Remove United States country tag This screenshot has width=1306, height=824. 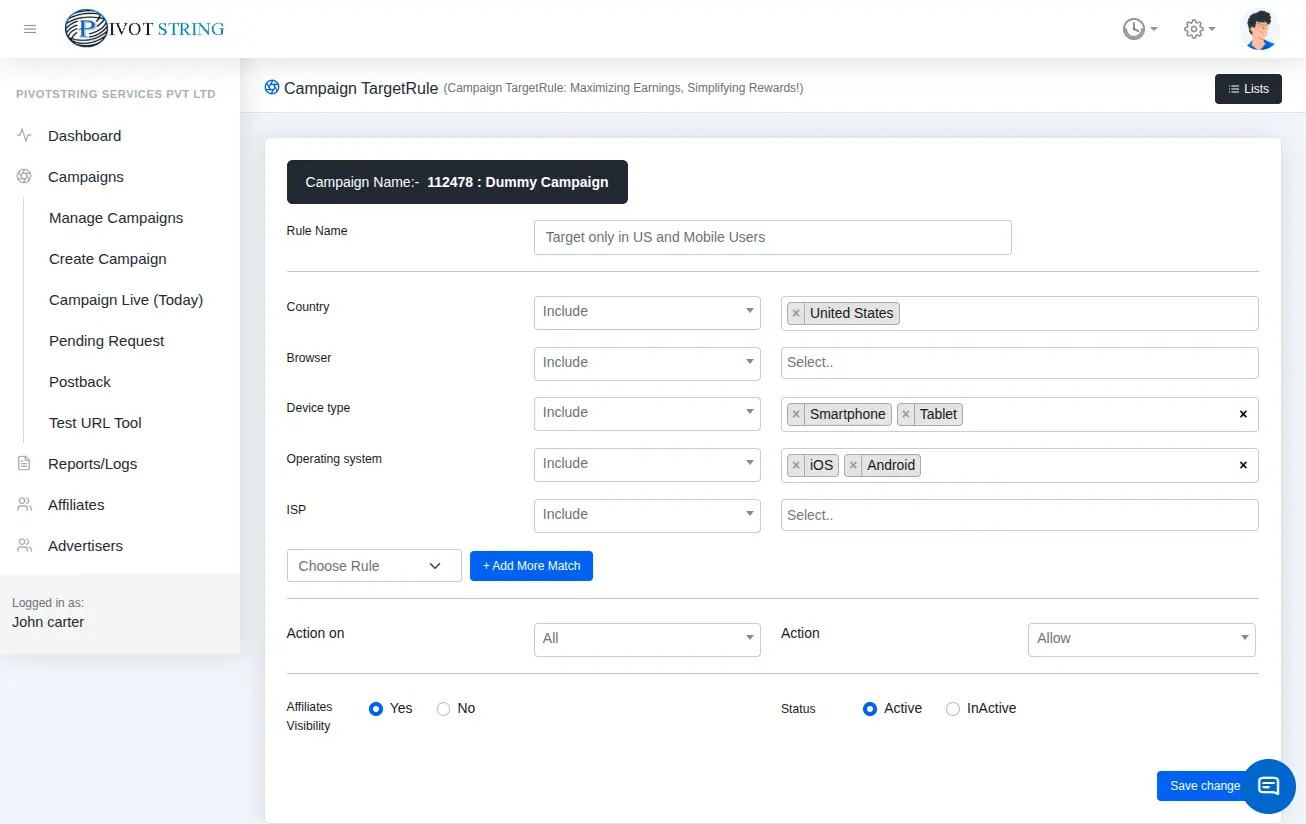pyautogui.click(x=796, y=313)
